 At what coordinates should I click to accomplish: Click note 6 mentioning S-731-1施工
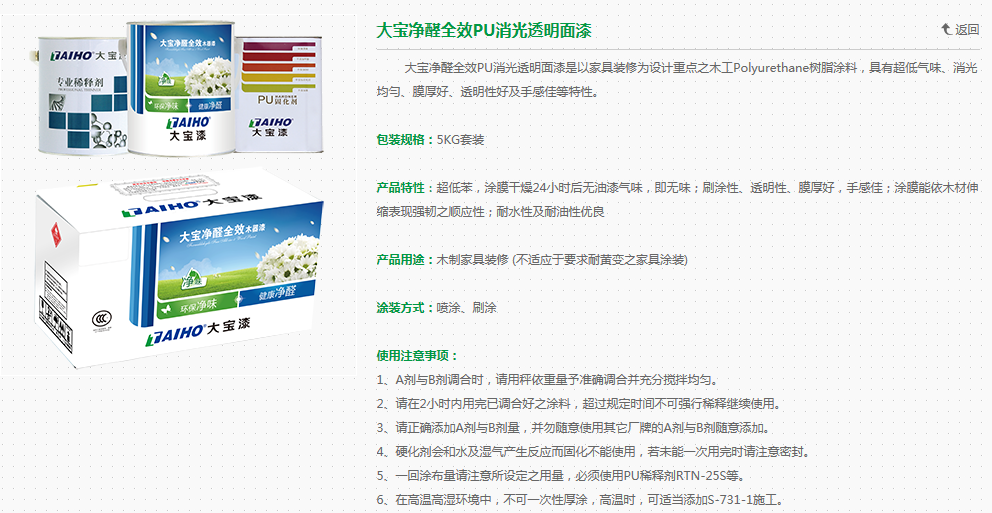(580, 500)
